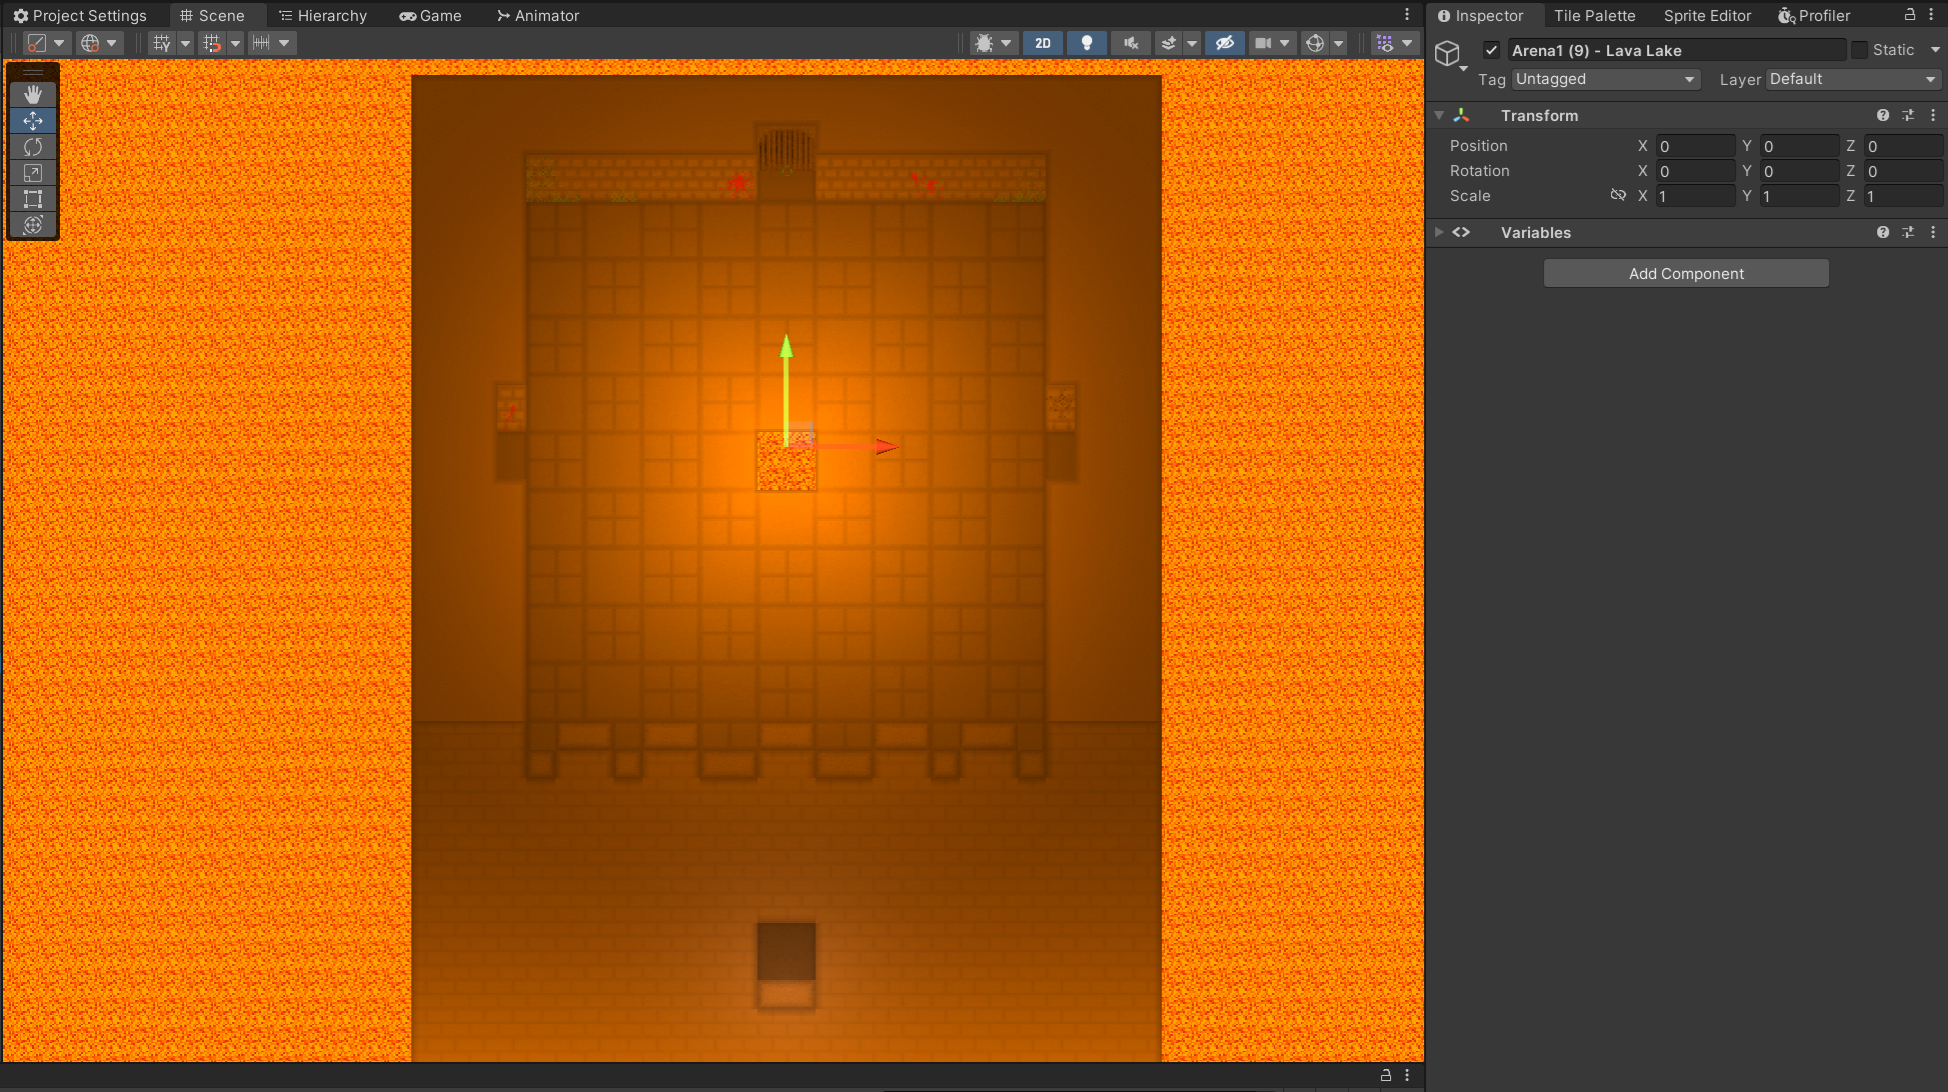Expand the Variables component

point(1439,232)
